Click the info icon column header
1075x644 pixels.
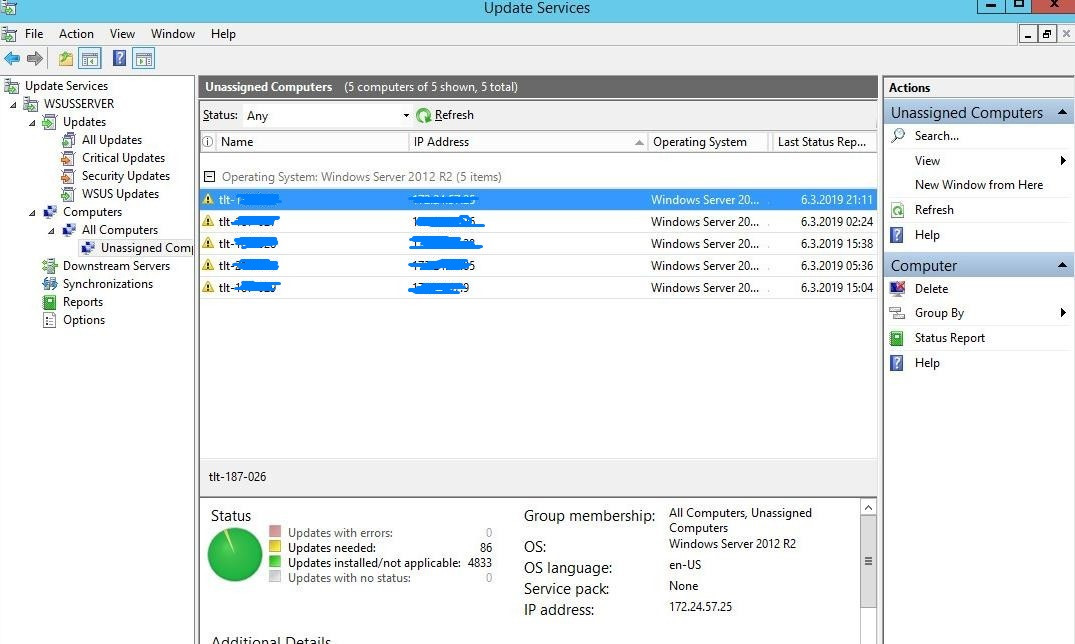[x=208, y=142]
